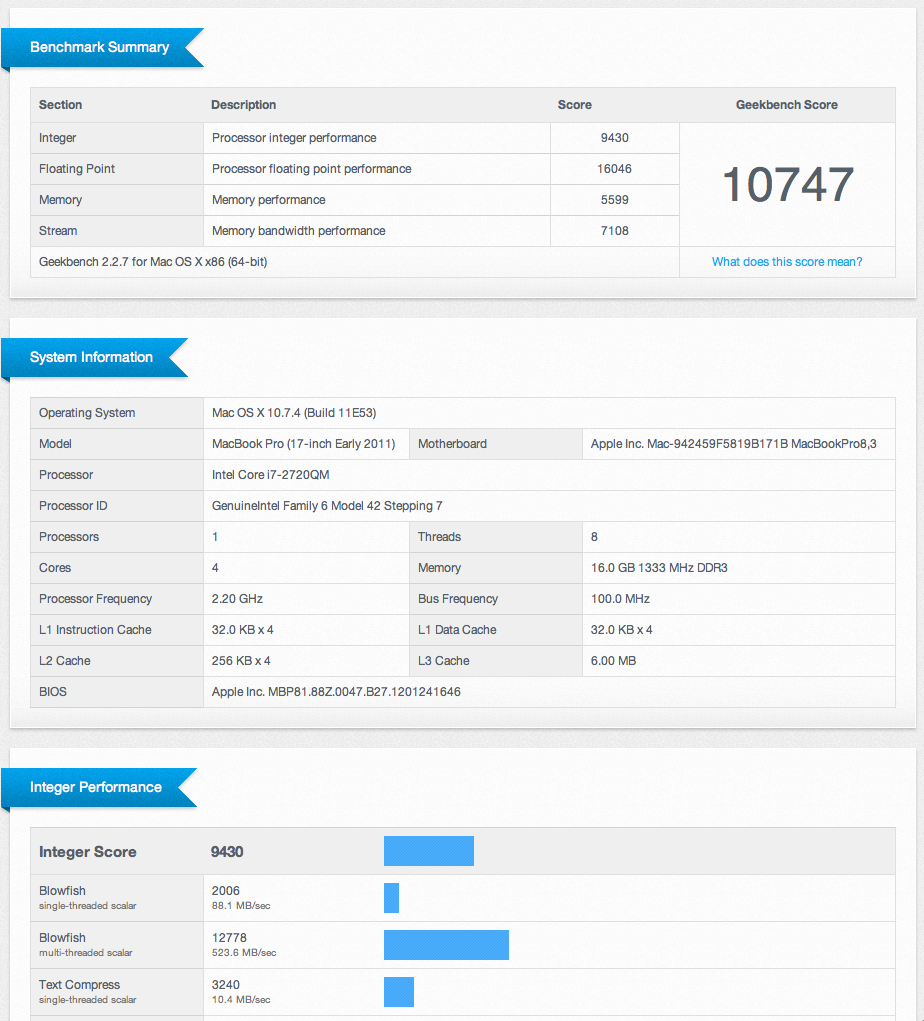The image size is (924, 1021).
Task: Click the Section column header
Action: click(x=61, y=105)
